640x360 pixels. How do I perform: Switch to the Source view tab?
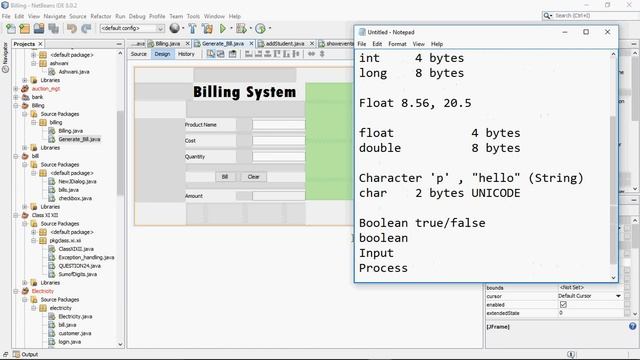(x=139, y=54)
